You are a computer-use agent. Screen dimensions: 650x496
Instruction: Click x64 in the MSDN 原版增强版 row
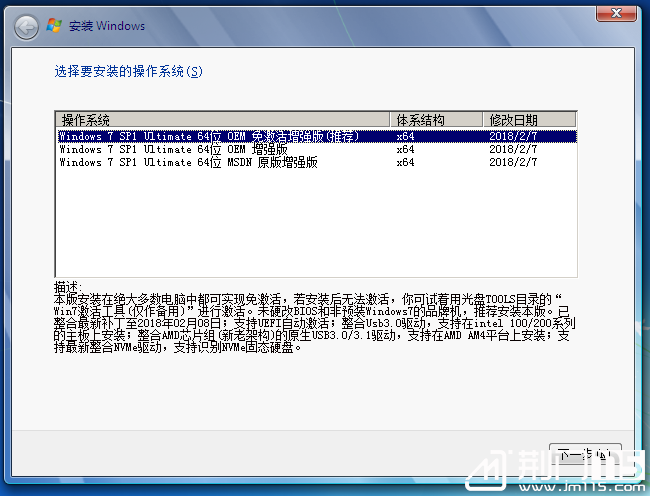pos(405,162)
